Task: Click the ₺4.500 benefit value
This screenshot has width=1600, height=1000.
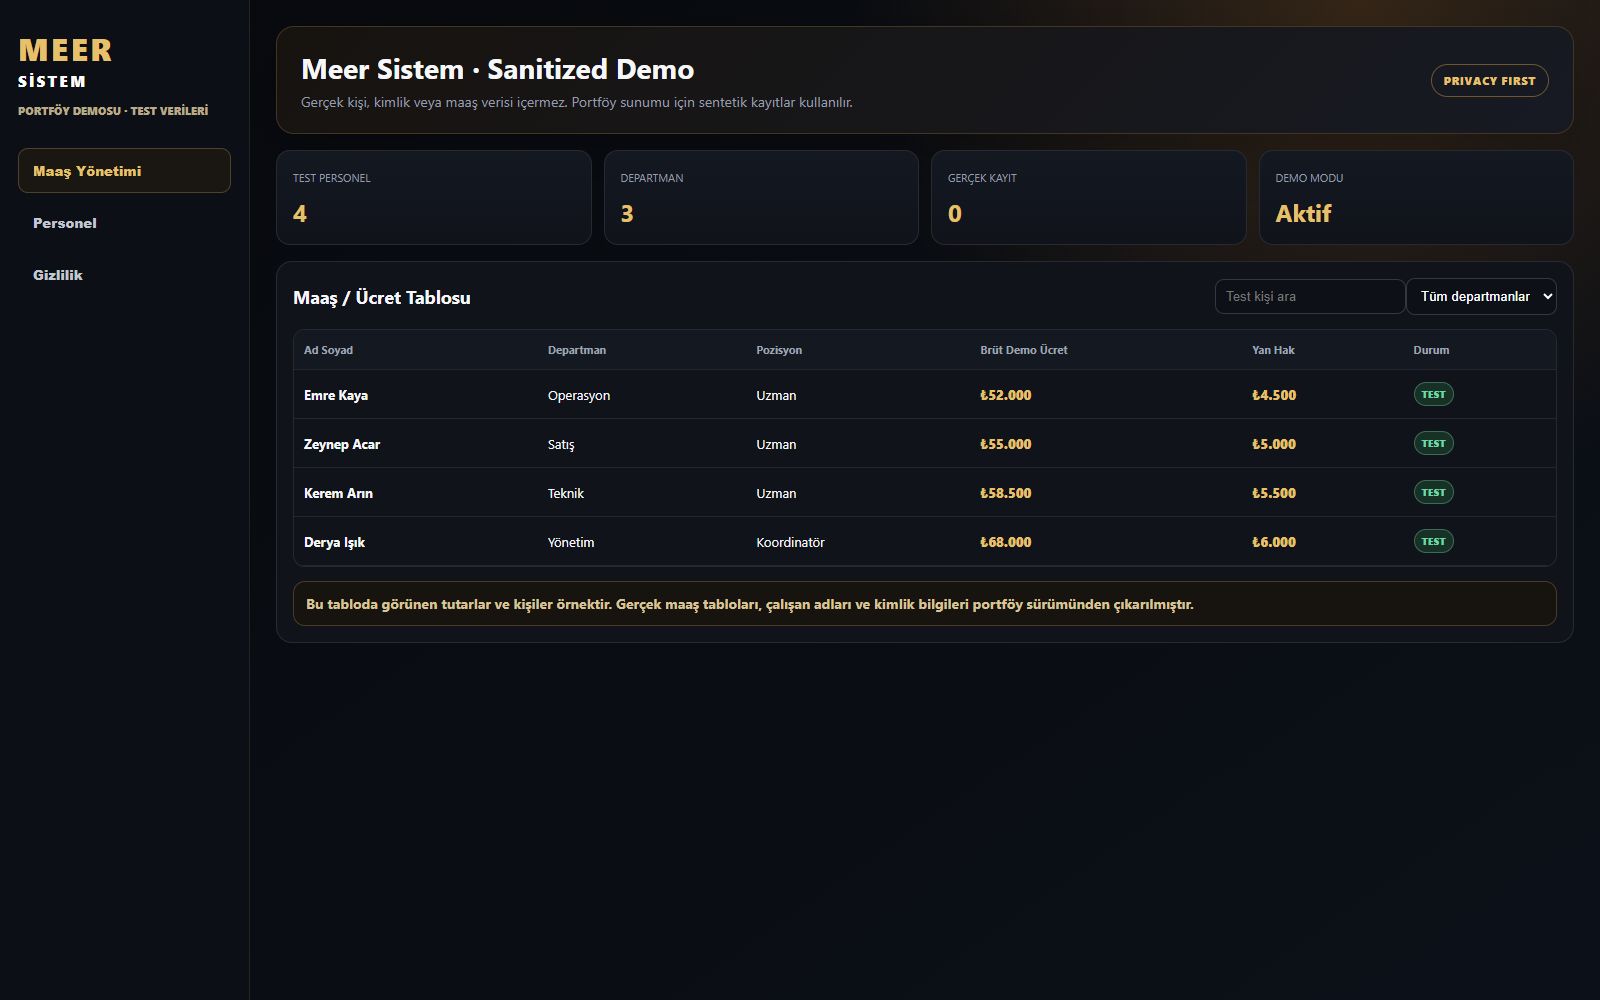Action: (1274, 395)
